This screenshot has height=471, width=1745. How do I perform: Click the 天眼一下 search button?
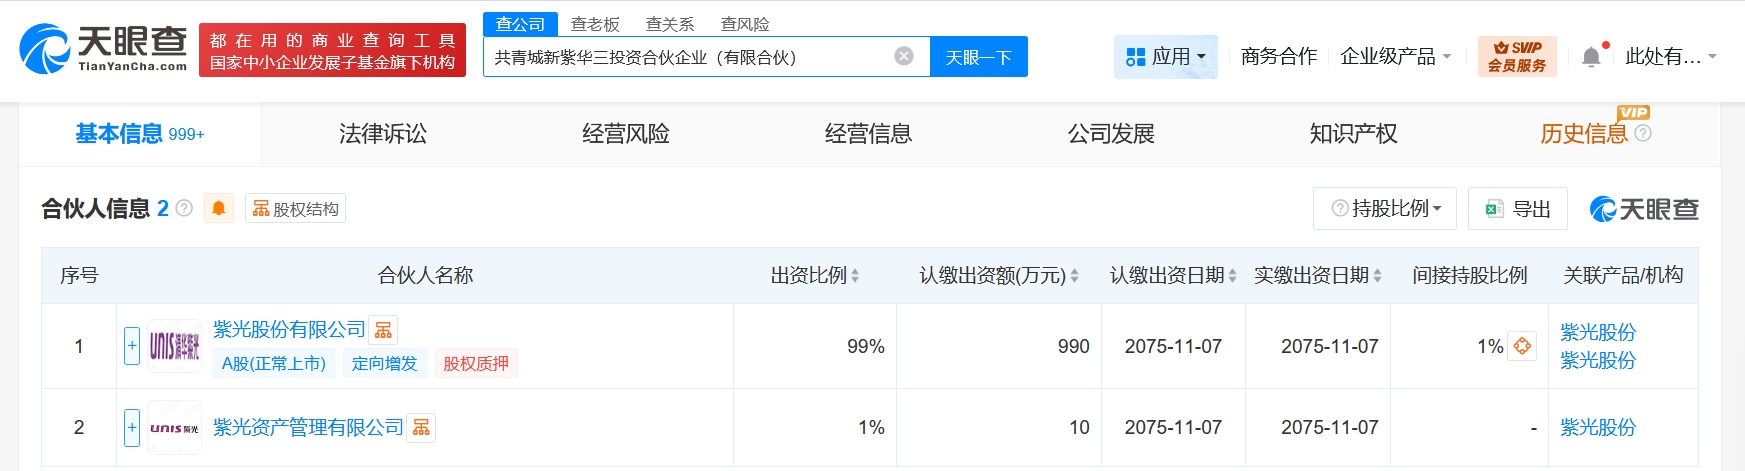pyautogui.click(x=978, y=57)
